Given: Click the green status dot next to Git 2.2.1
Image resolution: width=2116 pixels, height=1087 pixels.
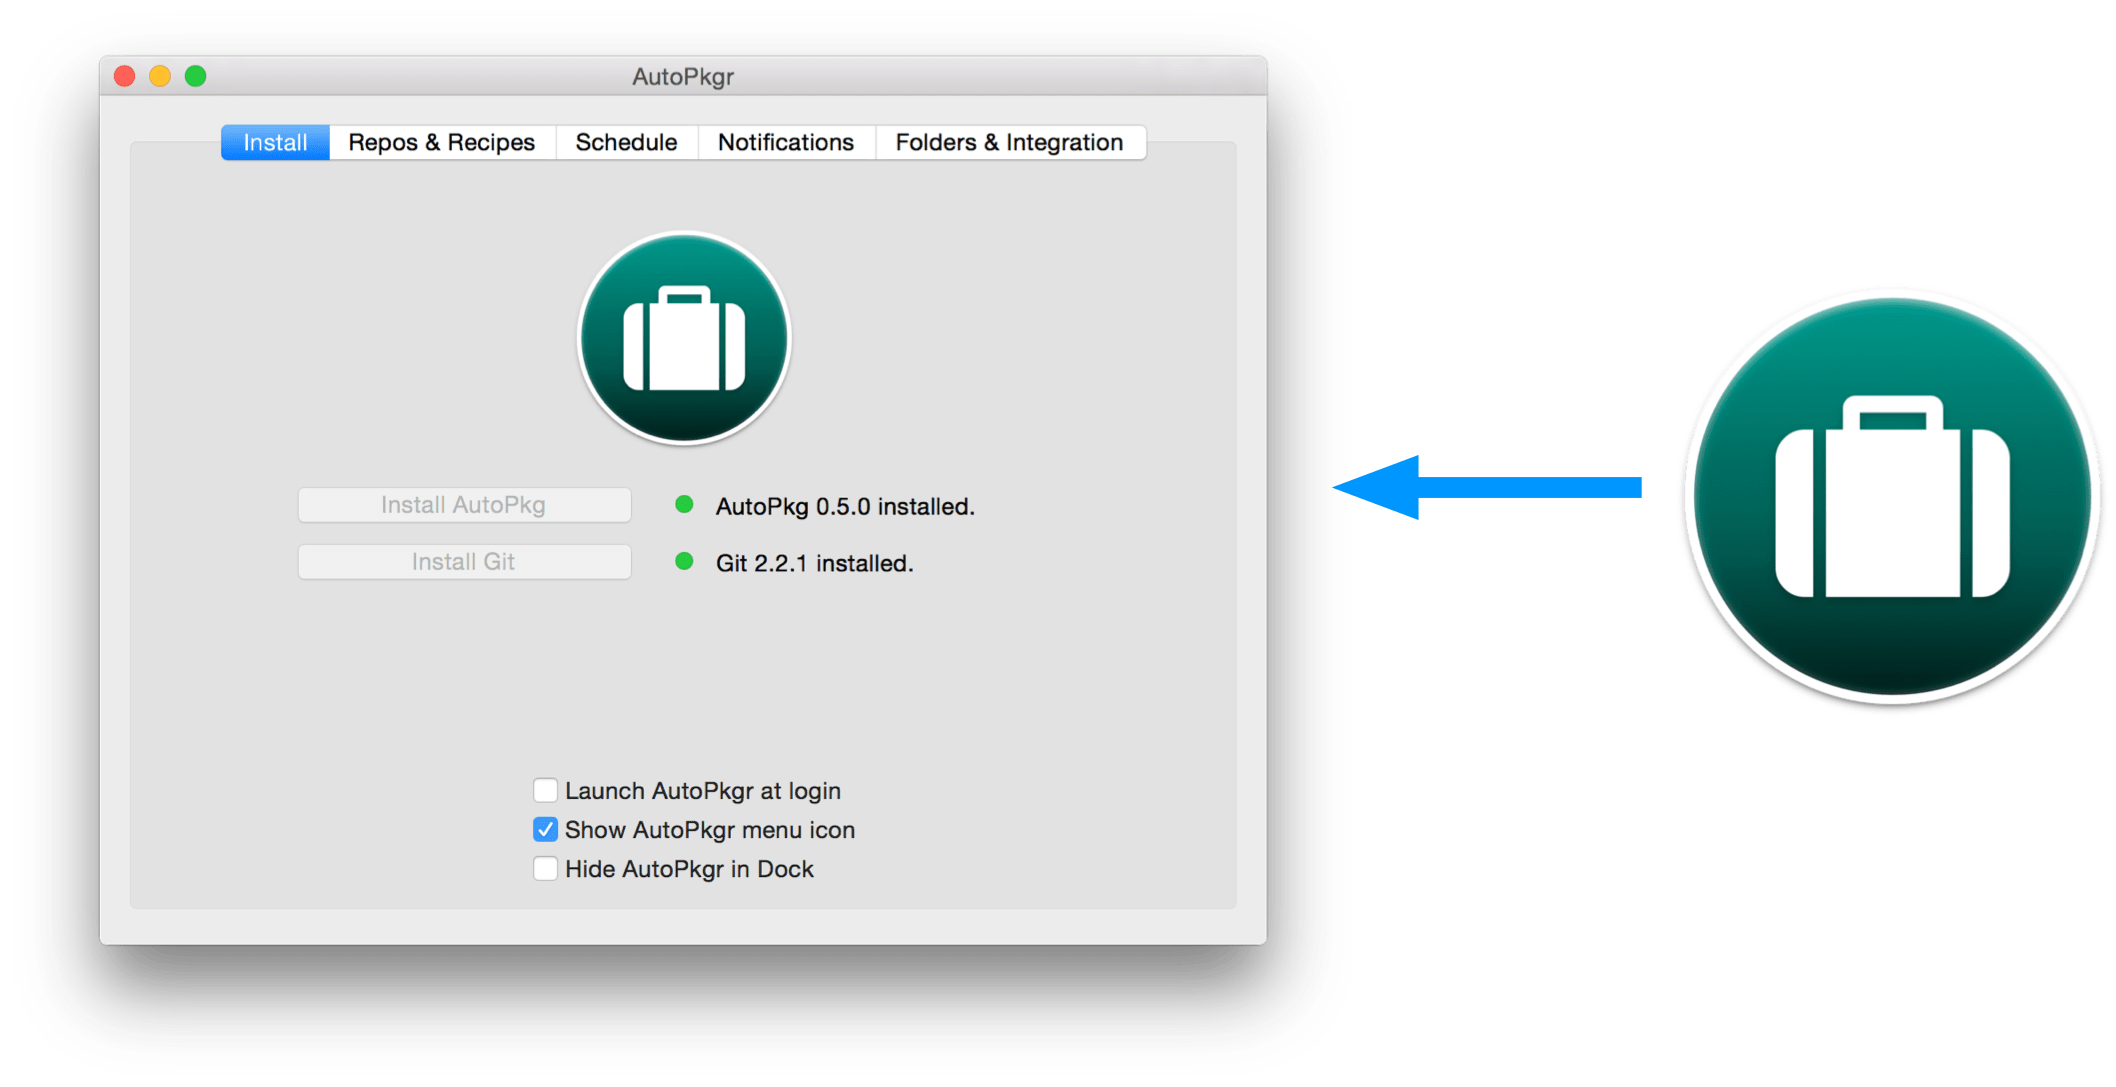Looking at the screenshot, I should point(684,562).
